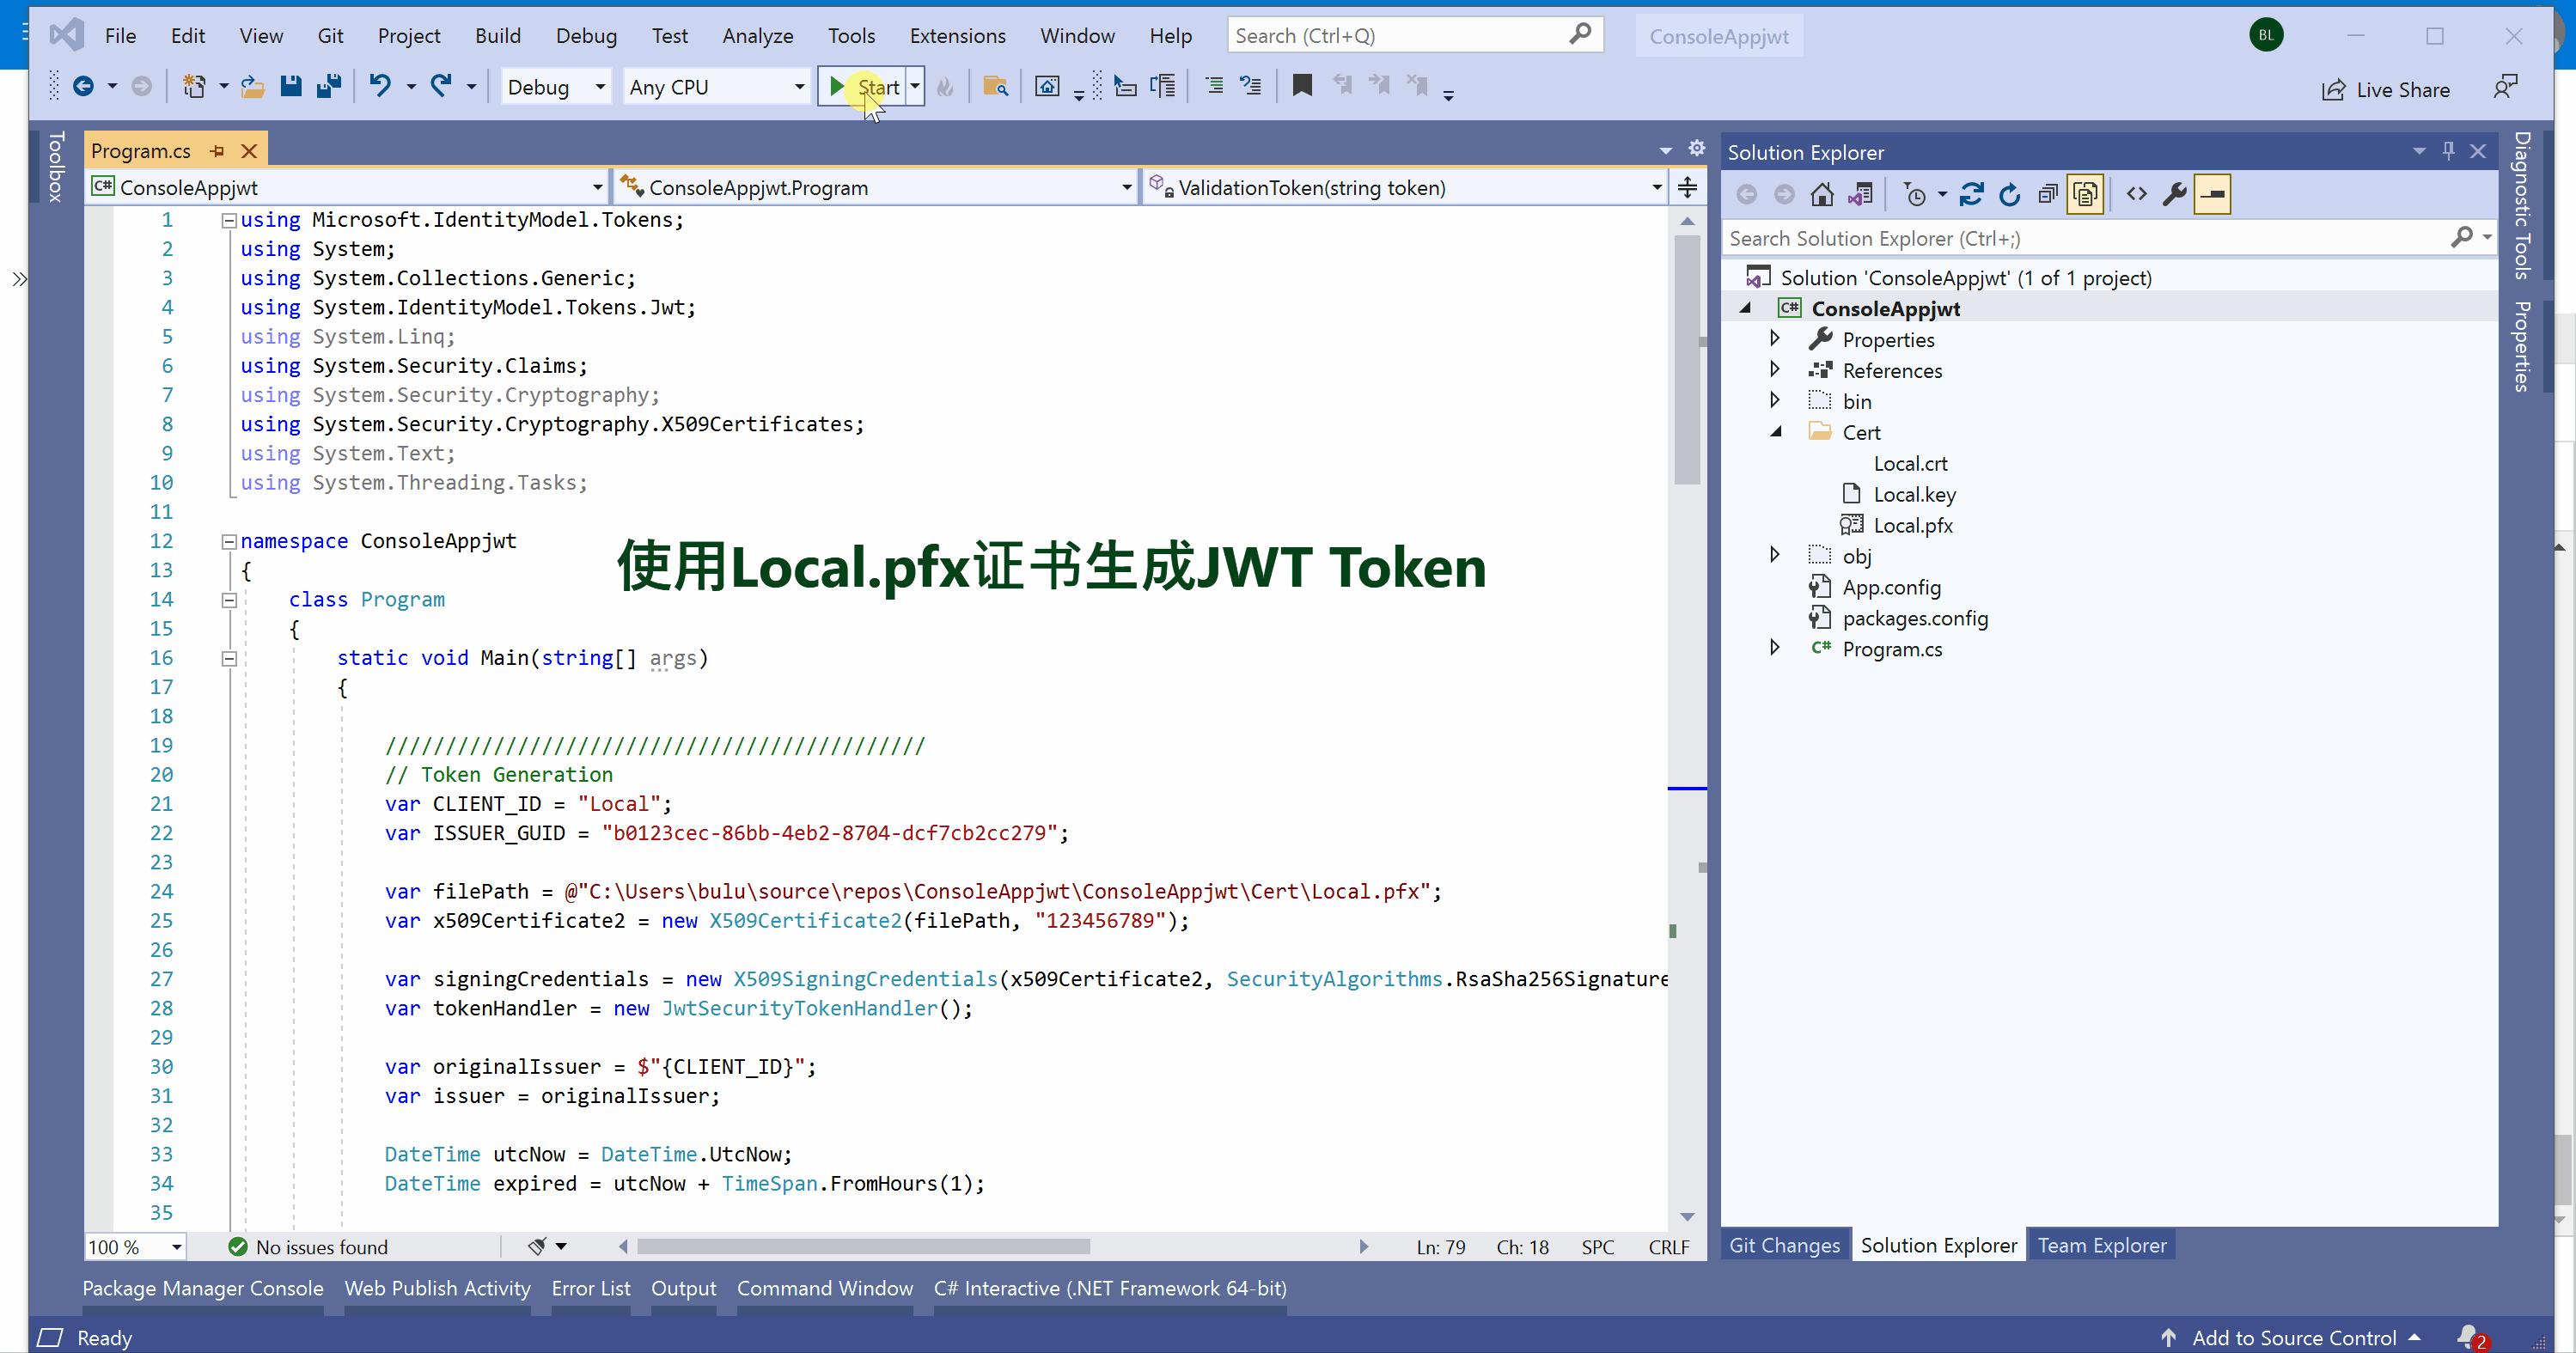Open the Package Manager Console tab

[203, 1288]
